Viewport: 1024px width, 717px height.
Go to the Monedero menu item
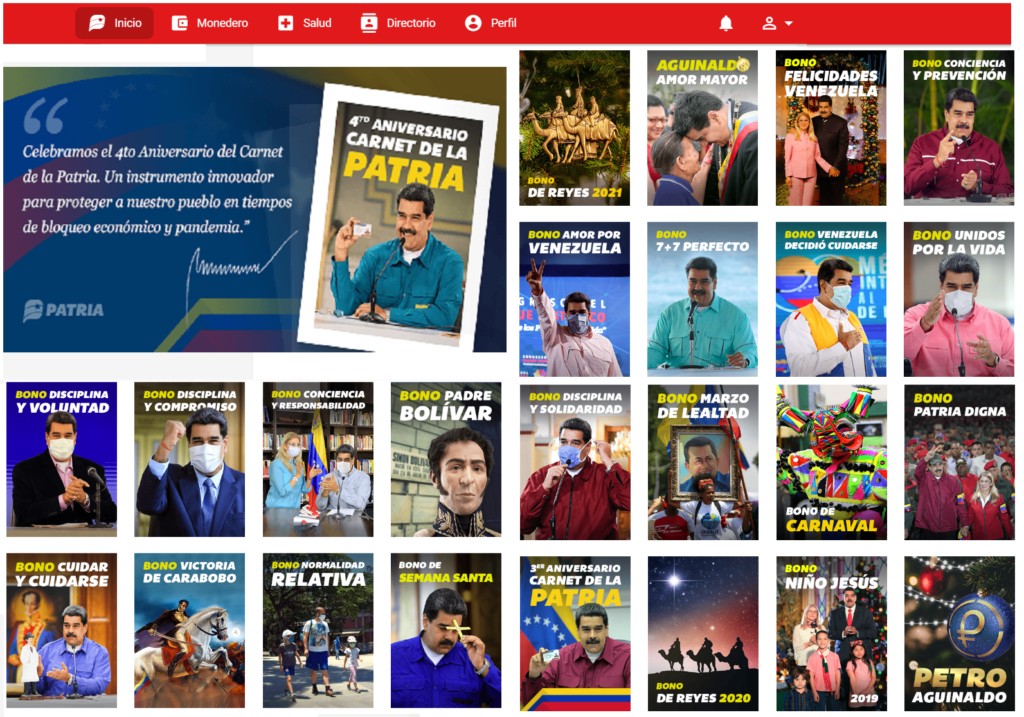click(x=222, y=23)
